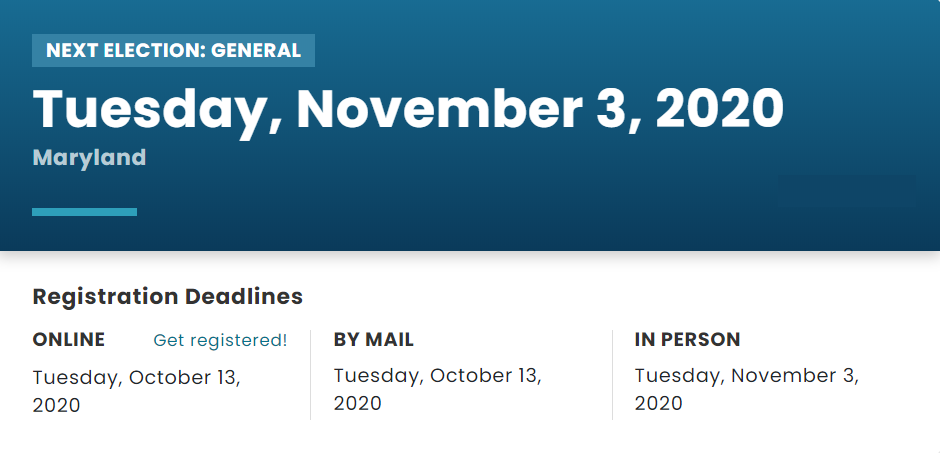
Task: Select the "Maryland" state label
Action: 89,158
